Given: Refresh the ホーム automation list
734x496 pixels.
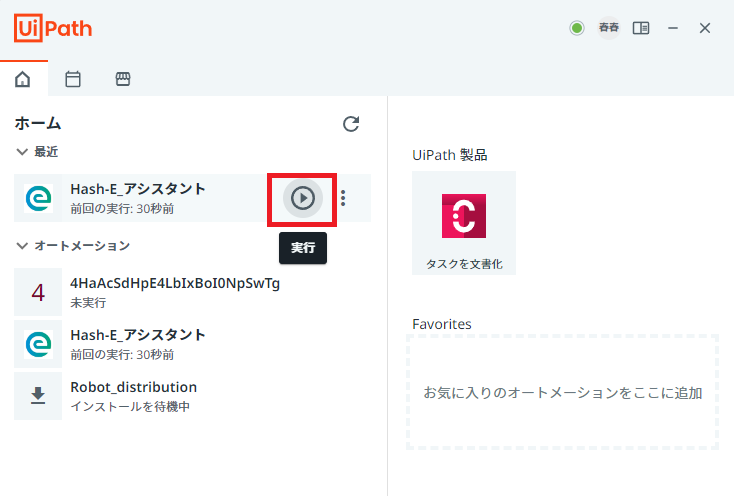Looking at the screenshot, I should pos(351,124).
